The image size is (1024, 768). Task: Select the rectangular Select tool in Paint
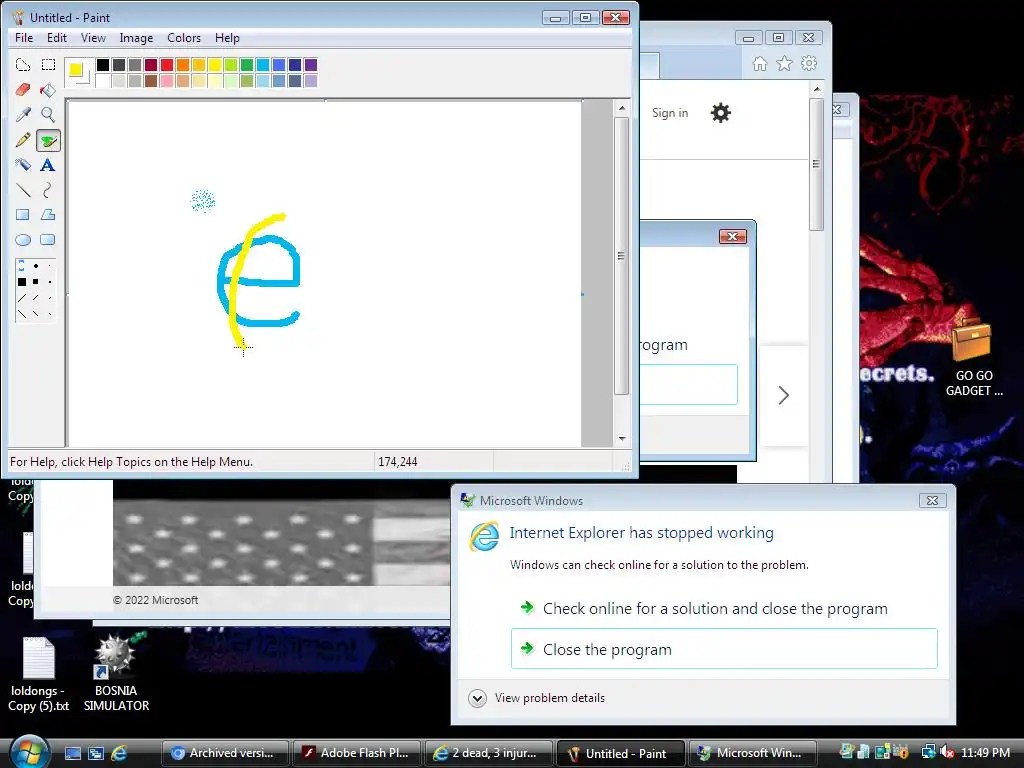[48, 65]
